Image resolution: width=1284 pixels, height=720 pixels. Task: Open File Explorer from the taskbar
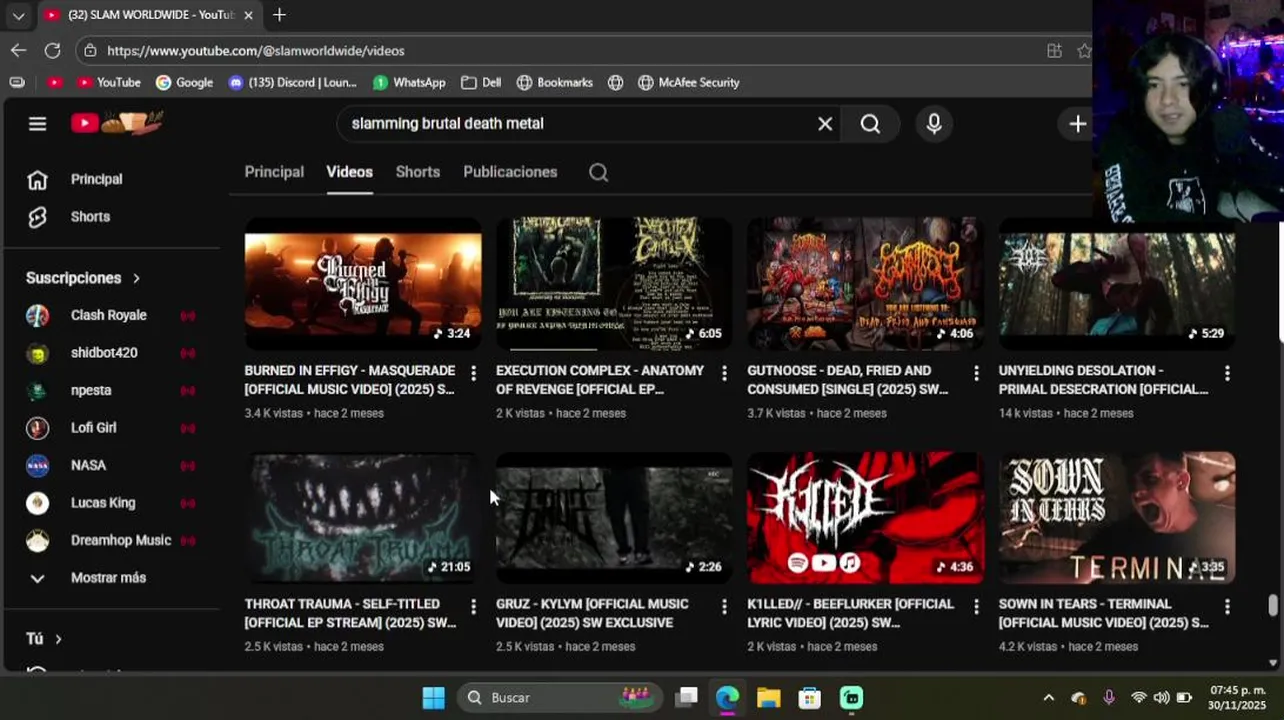click(x=768, y=698)
